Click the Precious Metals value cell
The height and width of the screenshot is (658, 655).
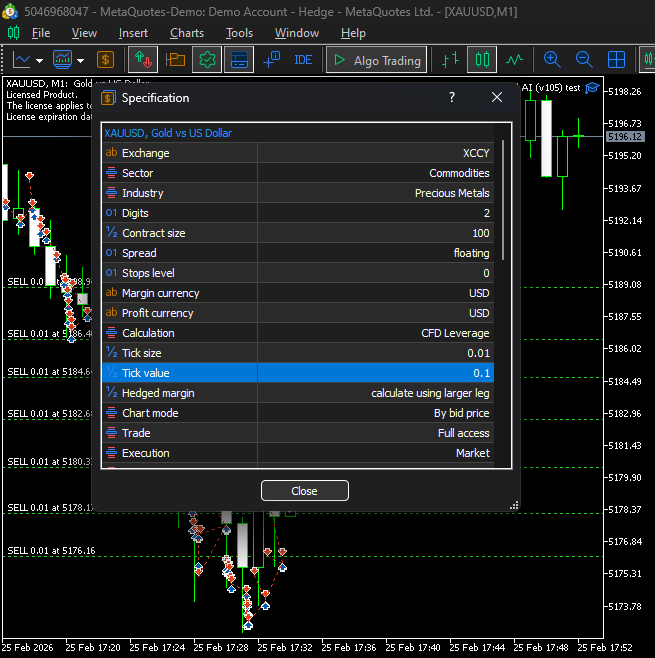(x=376, y=193)
